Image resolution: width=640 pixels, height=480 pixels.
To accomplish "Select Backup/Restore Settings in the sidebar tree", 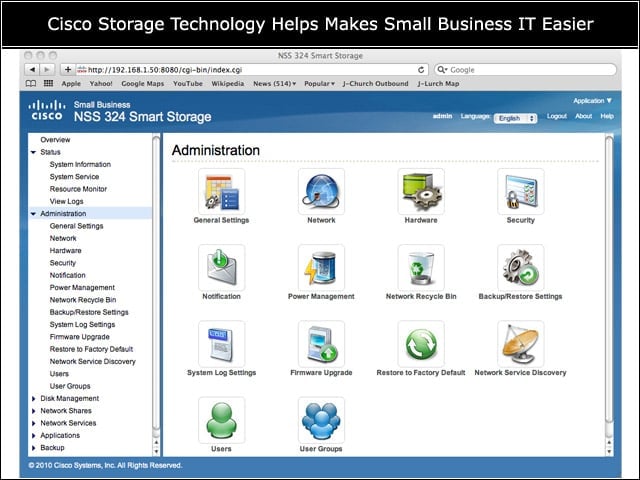I will (89, 312).
